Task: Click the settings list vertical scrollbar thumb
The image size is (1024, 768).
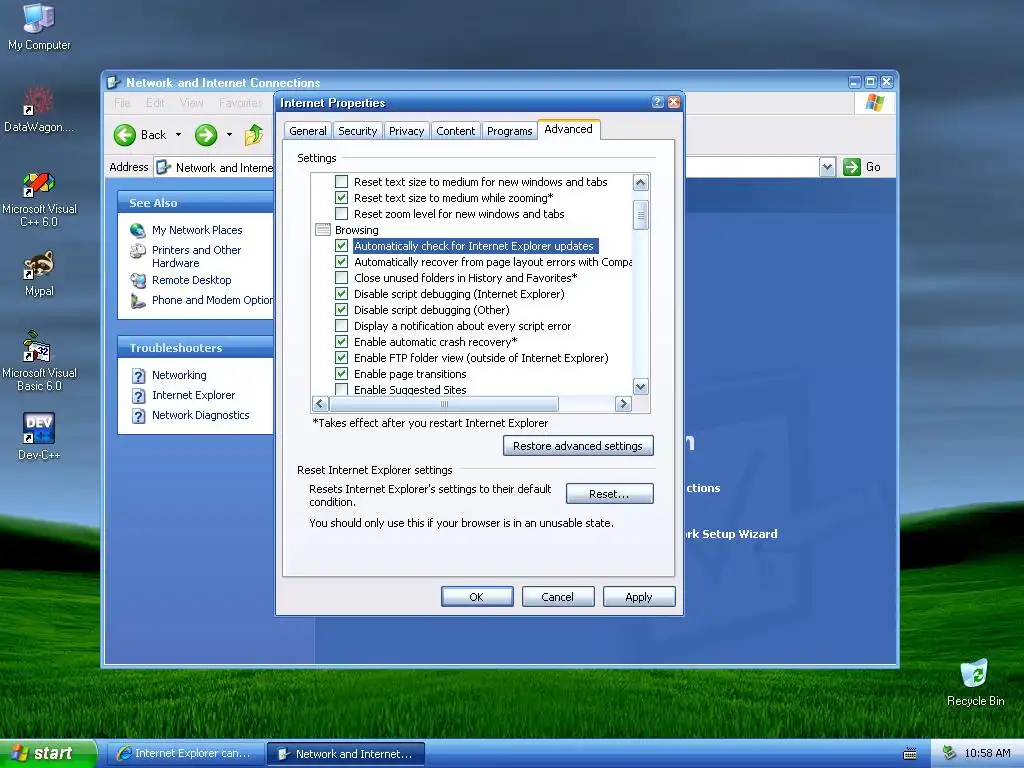Action: tap(641, 216)
